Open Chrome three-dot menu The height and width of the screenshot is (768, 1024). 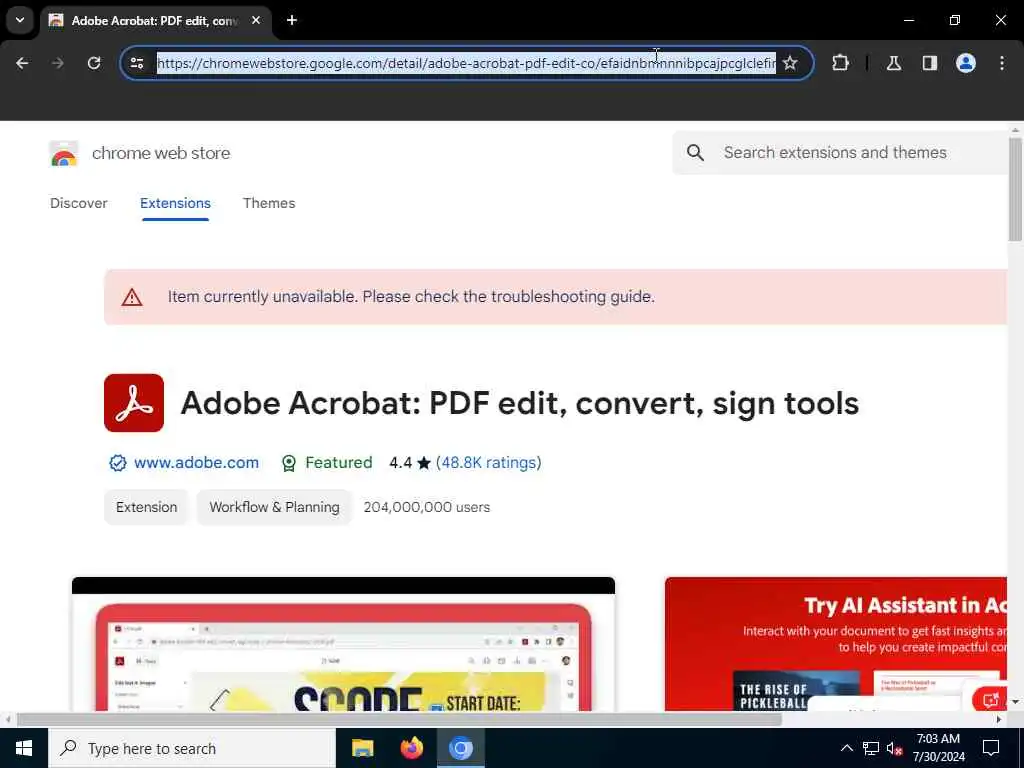pos(1002,63)
